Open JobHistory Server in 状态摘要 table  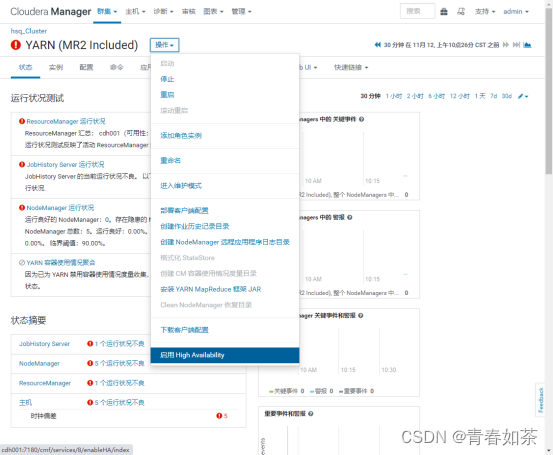tap(44, 344)
